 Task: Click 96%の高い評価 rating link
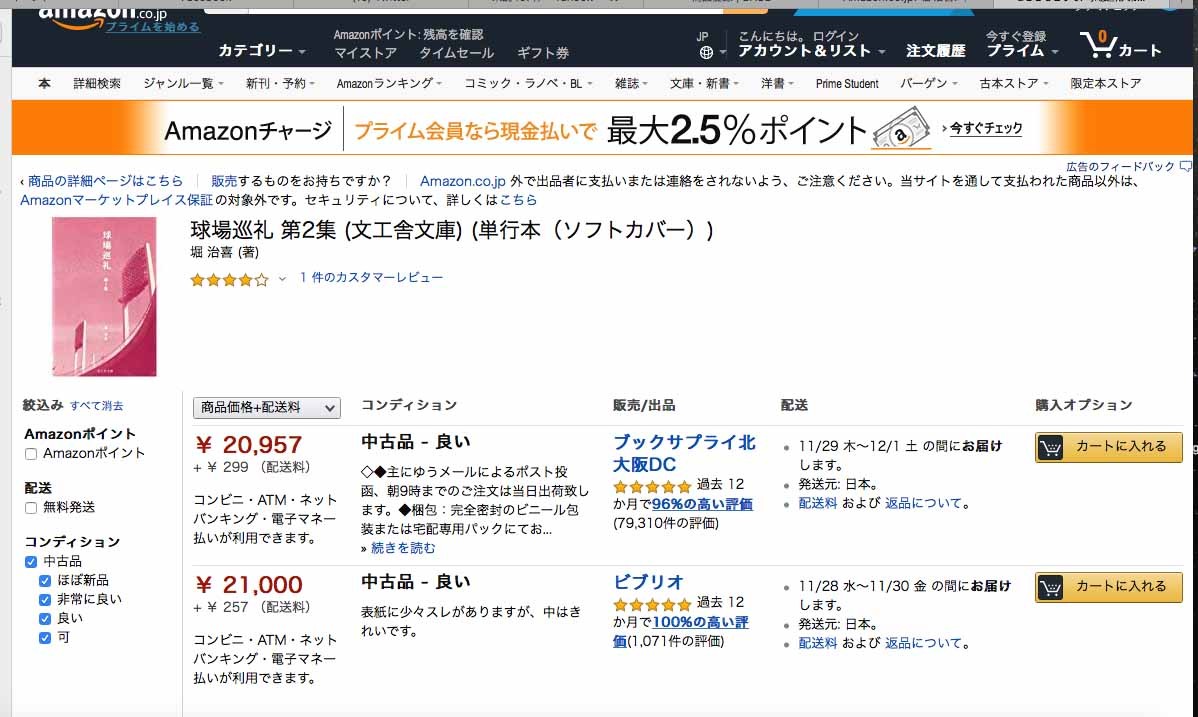click(x=702, y=504)
